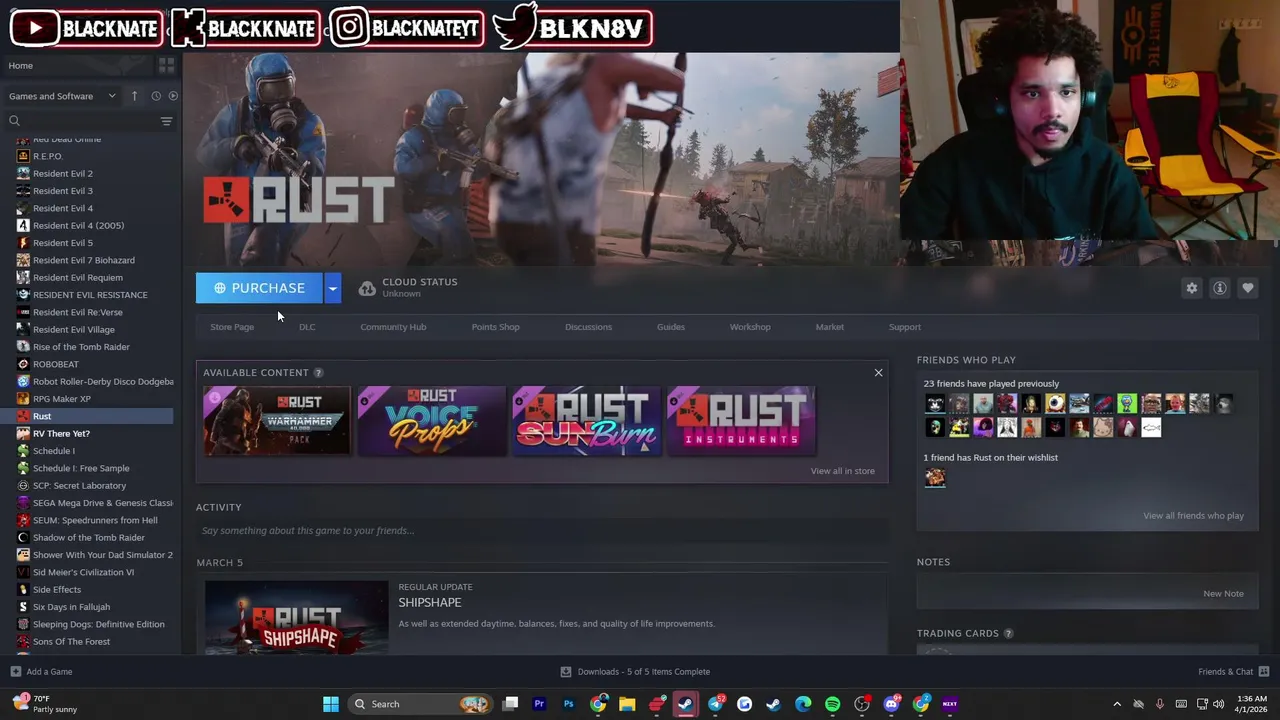Click the Windows taskbar Search box

pos(420,704)
